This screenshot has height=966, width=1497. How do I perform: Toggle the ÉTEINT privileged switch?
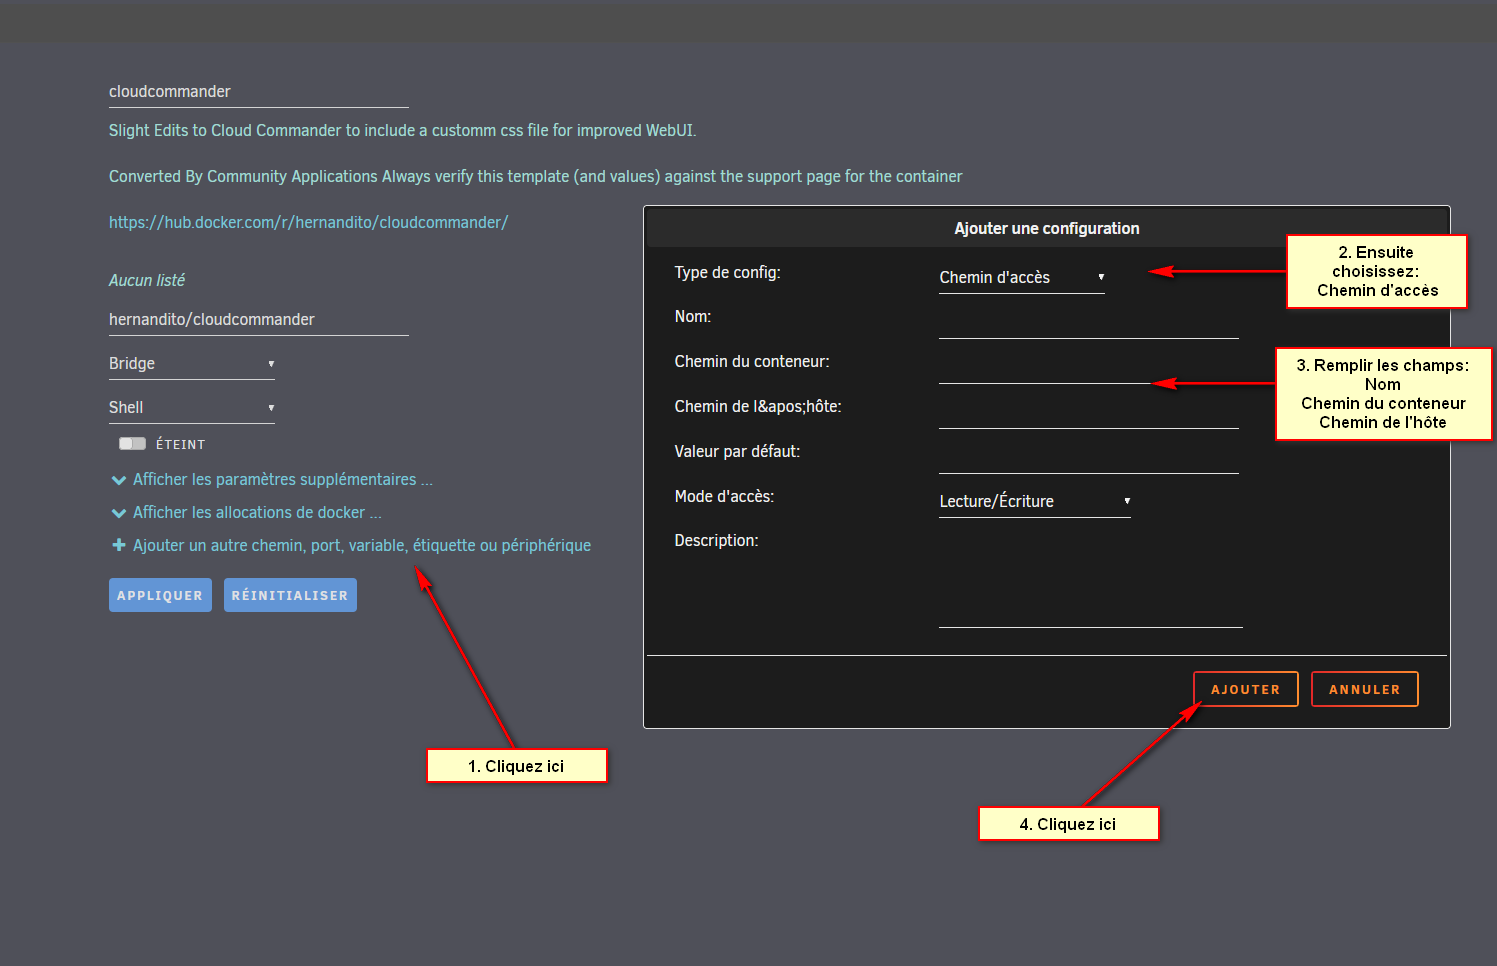(x=132, y=443)
